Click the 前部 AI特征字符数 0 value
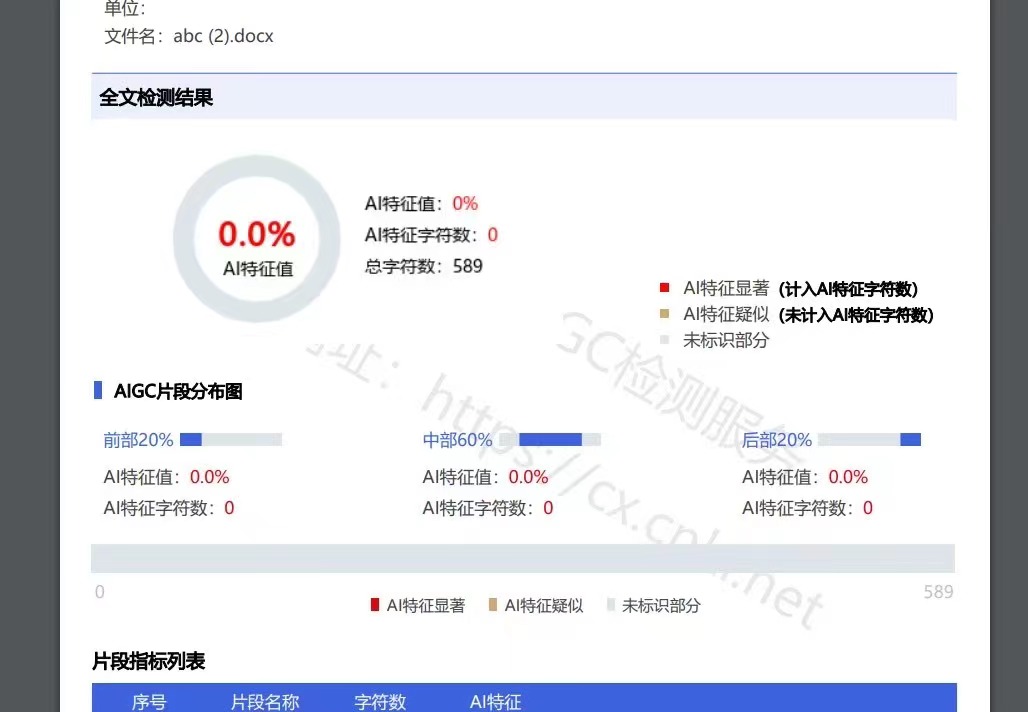This screenshot has height=712, width=1028. [x=229, y=508]
